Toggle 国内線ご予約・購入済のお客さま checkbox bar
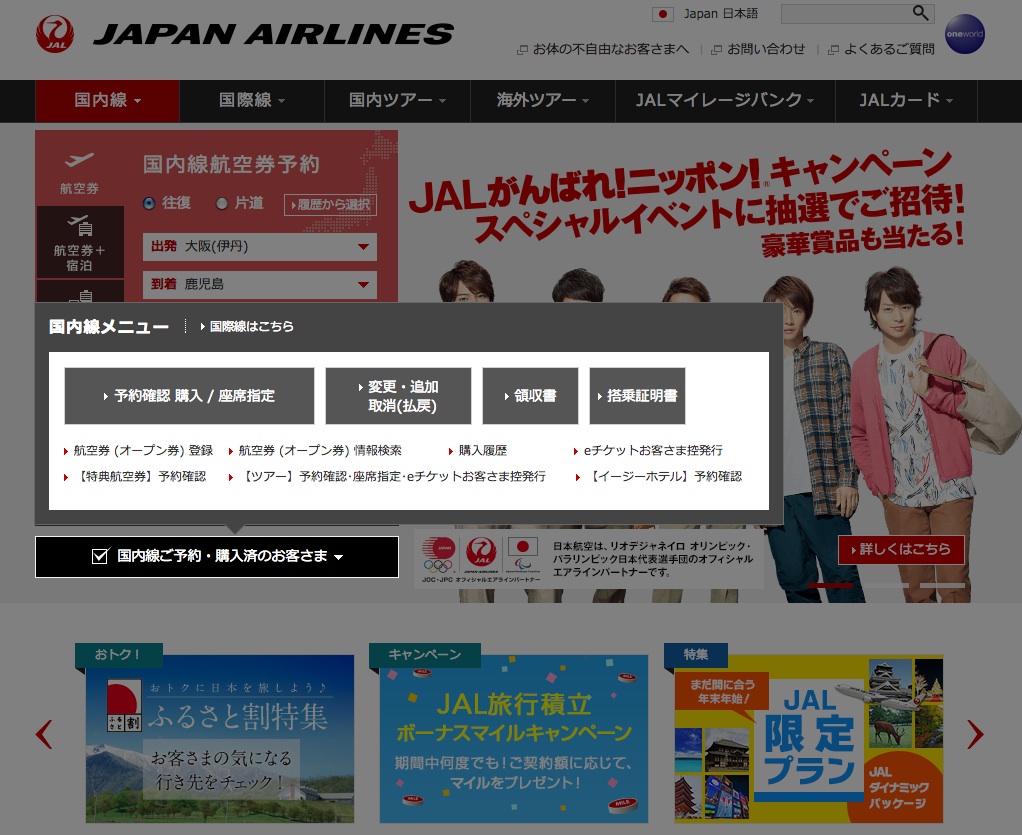This screenshot has height=835, width=1022. tap(217, 557)
